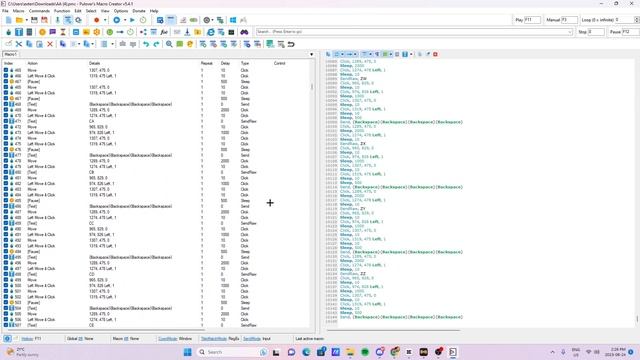Increase the Loop count stepper
Image resolution: width=640 pixels, height=360 pixels.
[x=637, y=18]
